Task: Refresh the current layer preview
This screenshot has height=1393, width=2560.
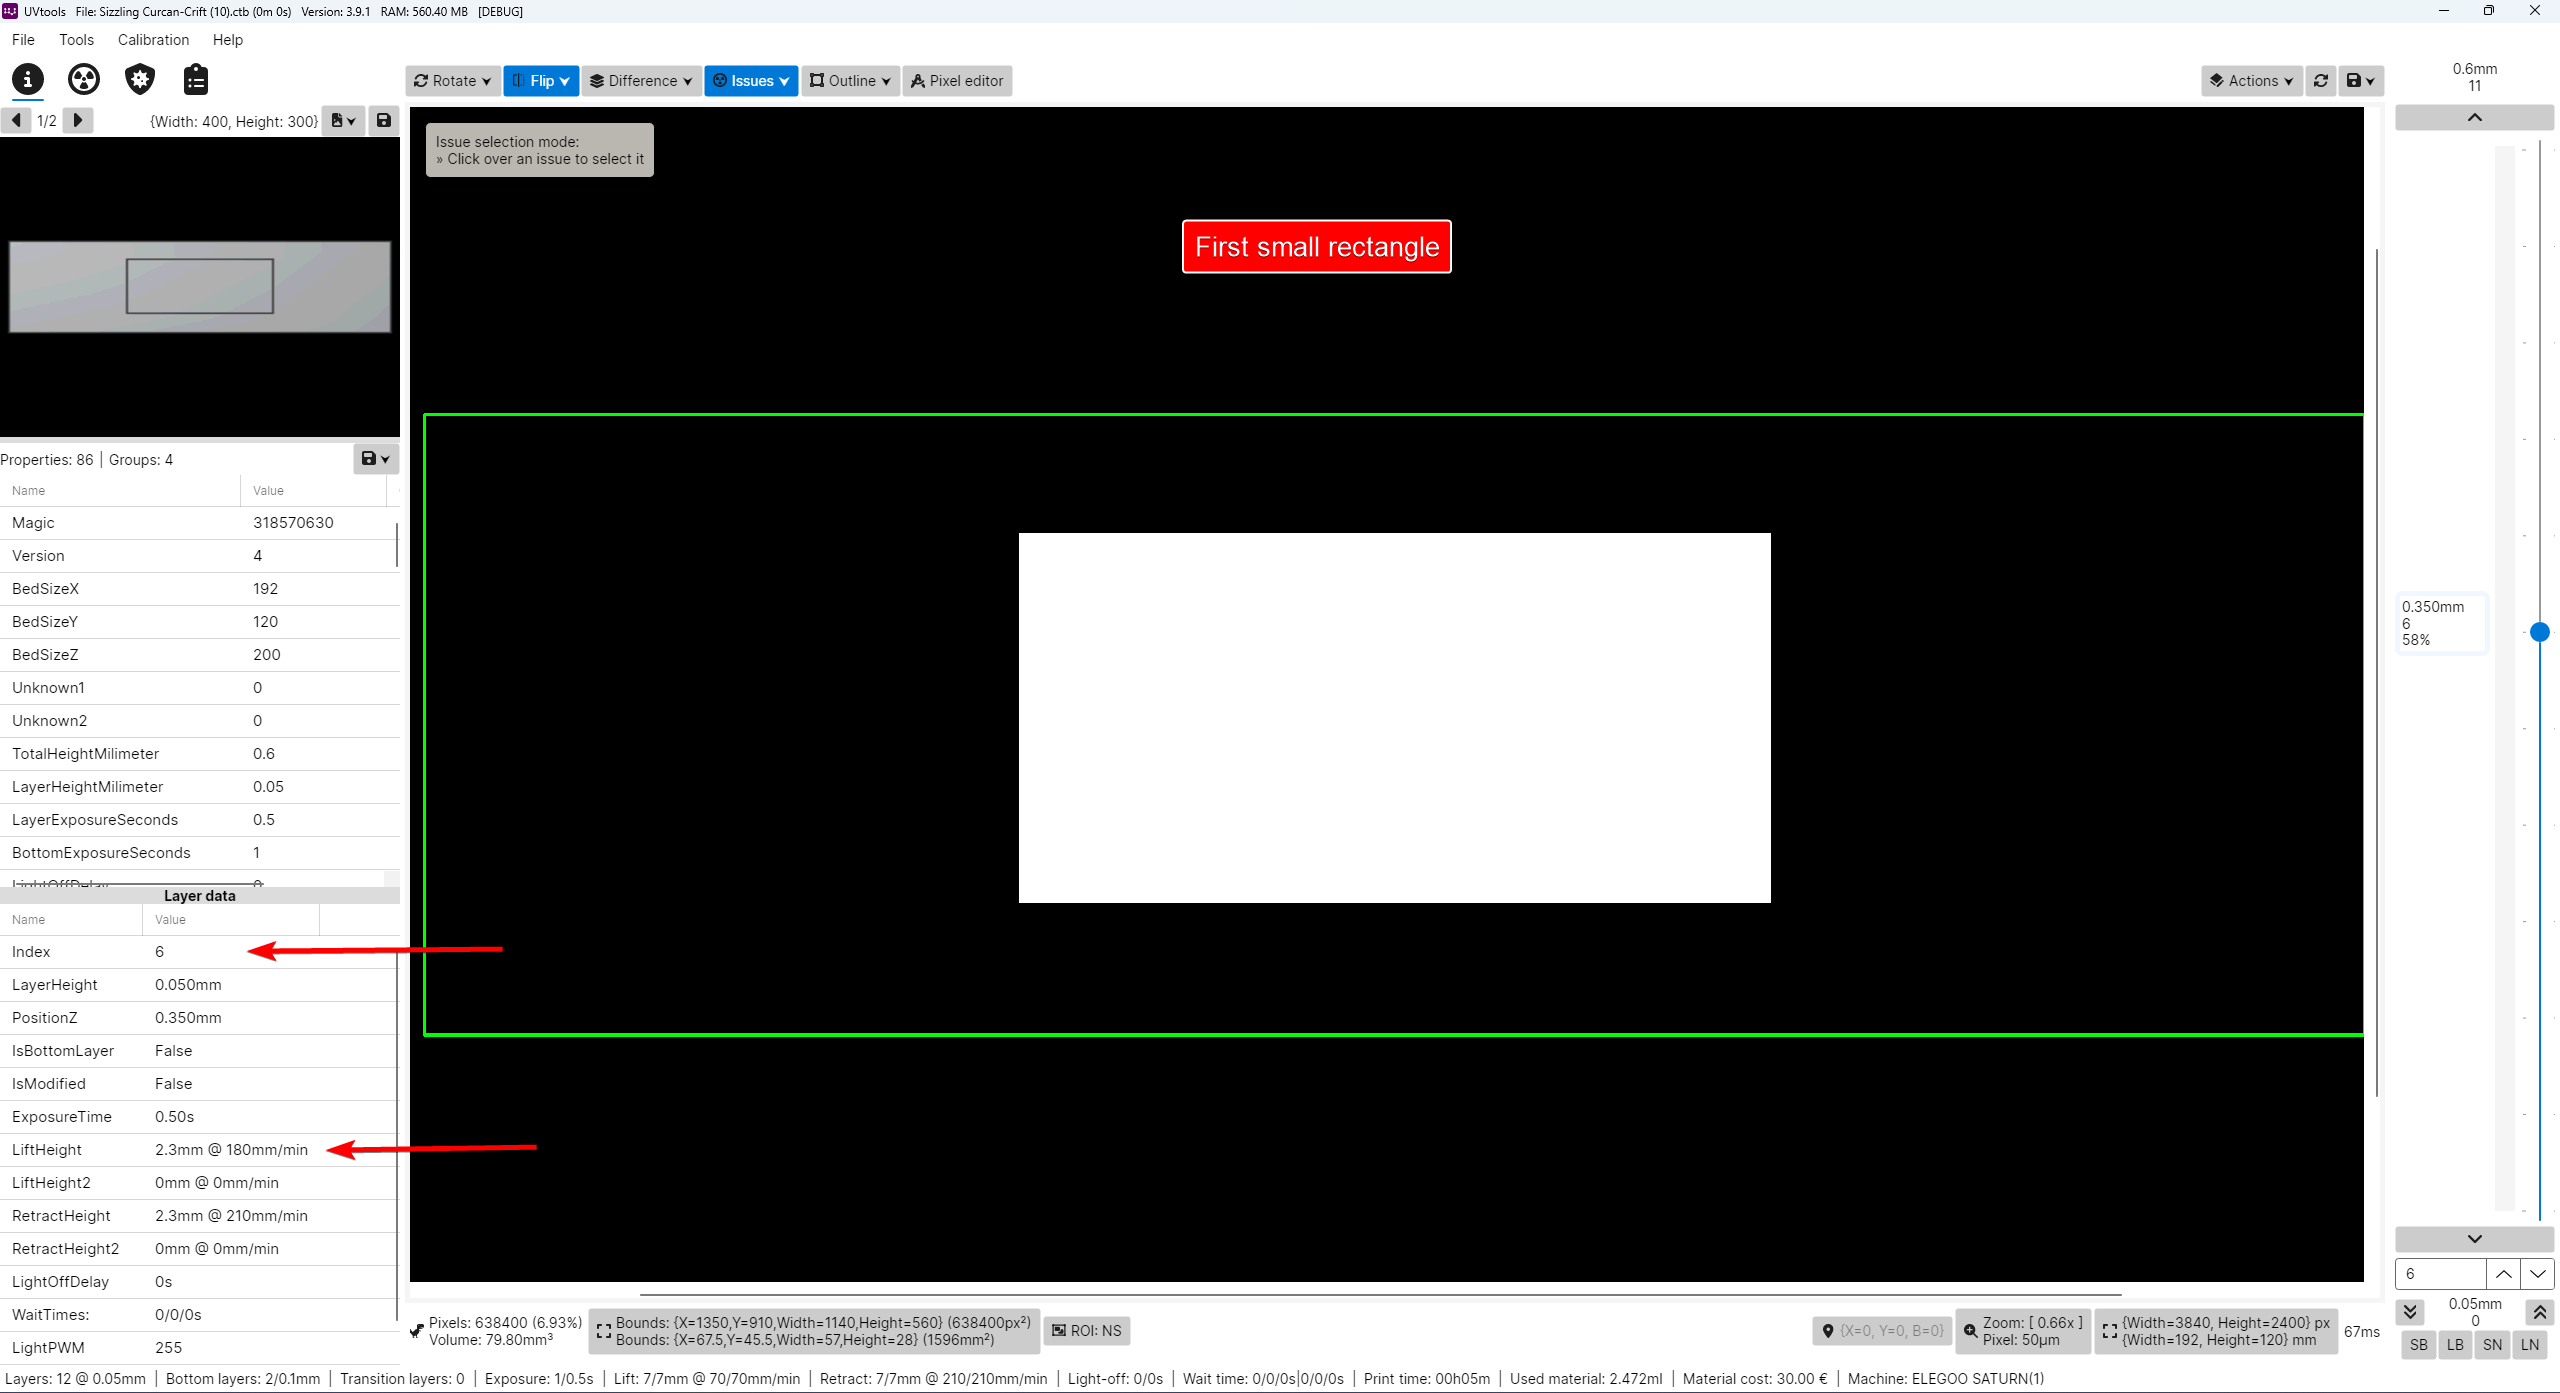Action: pyautogui.click(x=2320, y=81)
